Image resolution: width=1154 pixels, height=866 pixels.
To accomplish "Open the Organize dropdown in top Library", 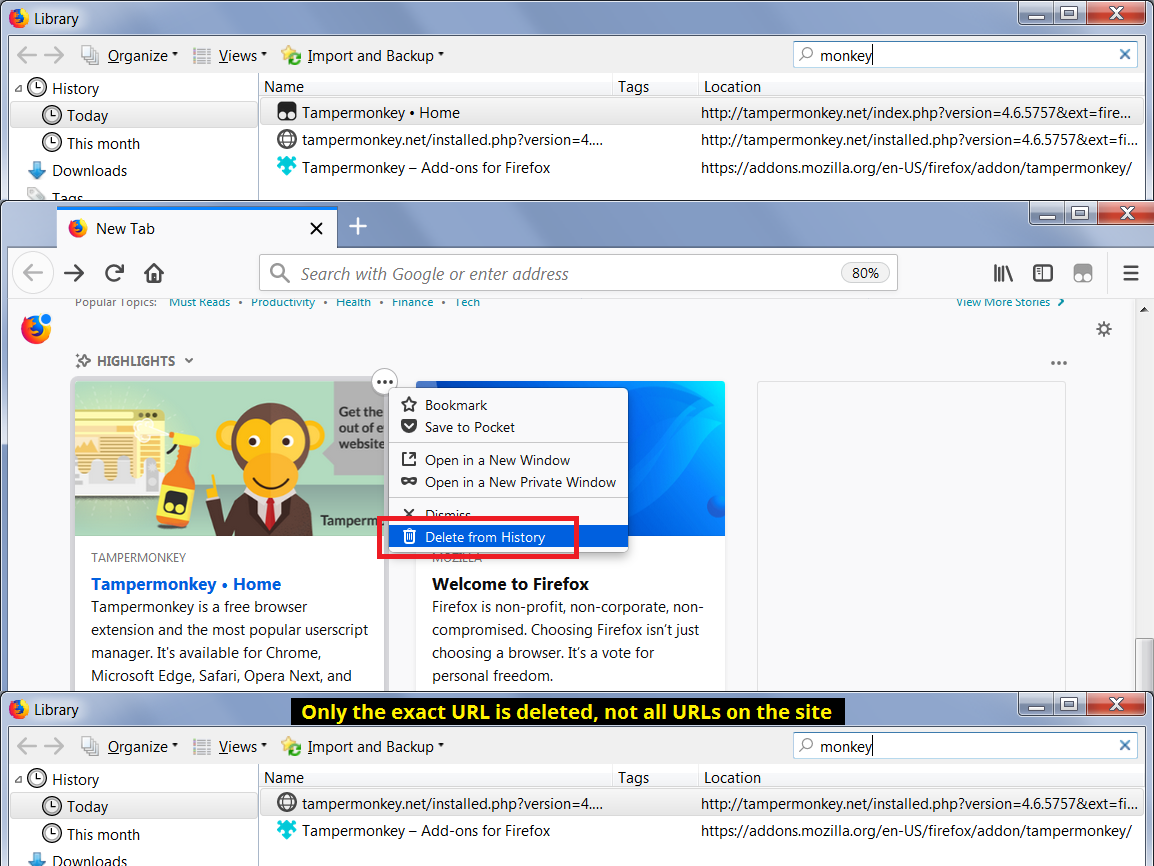I will pyautogui.click(x=141, y=56).
